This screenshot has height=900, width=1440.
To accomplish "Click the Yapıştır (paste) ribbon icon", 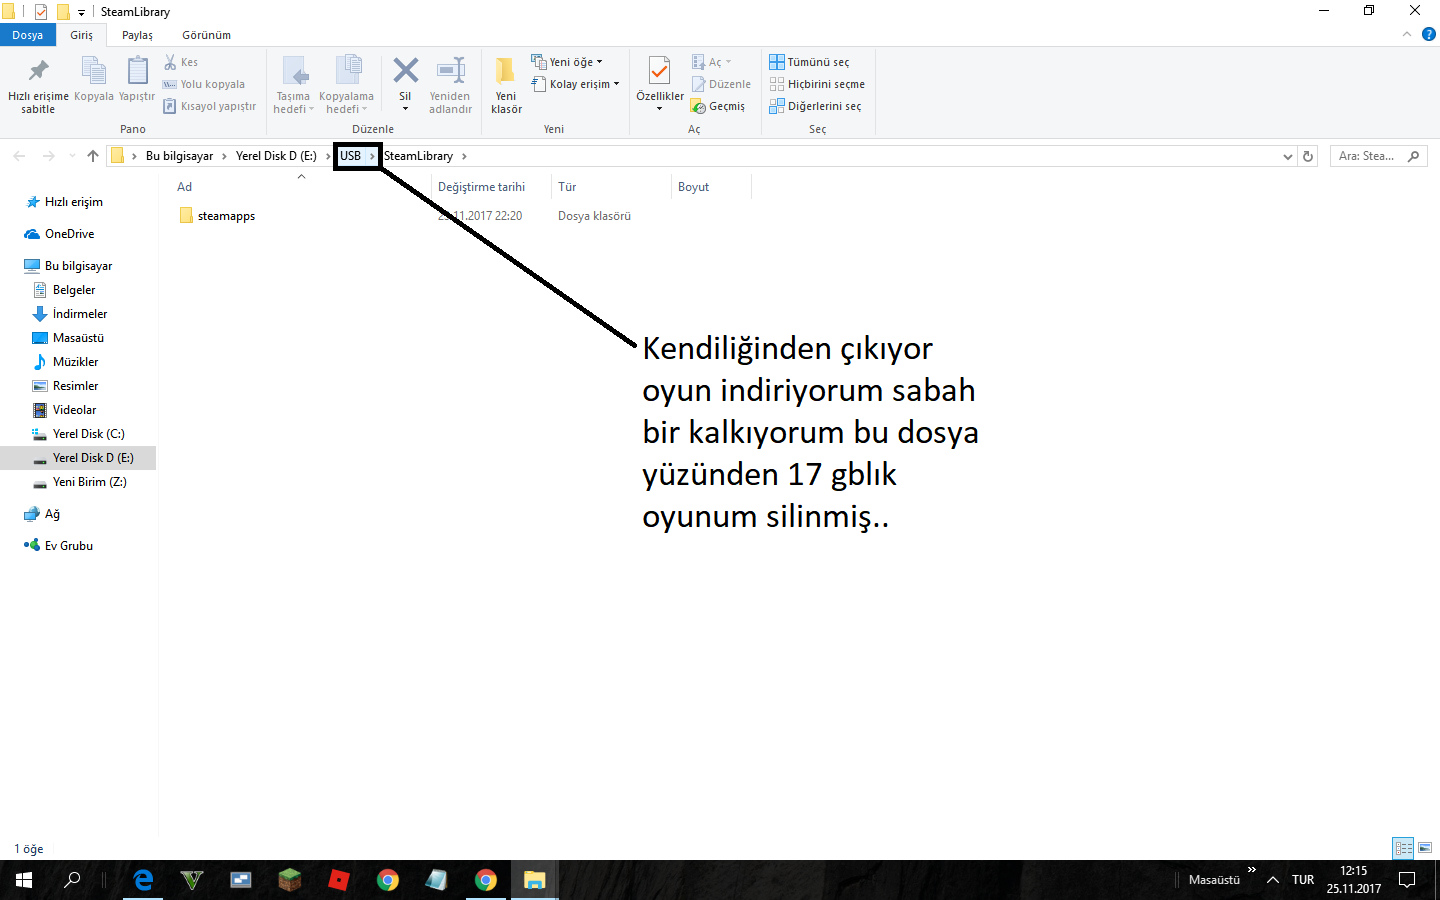I will point(137,80).
